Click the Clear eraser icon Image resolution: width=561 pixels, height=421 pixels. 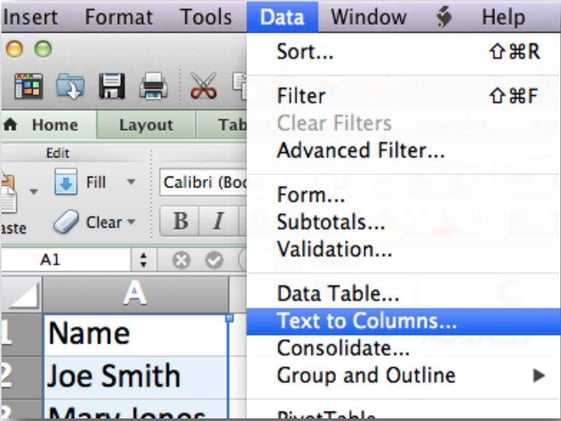[x=66, y=222]
